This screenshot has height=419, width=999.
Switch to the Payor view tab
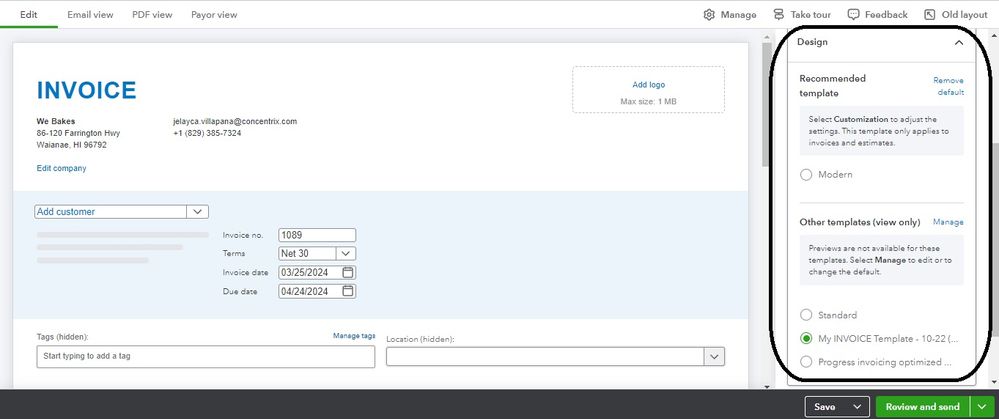click(x=214, y=15)
